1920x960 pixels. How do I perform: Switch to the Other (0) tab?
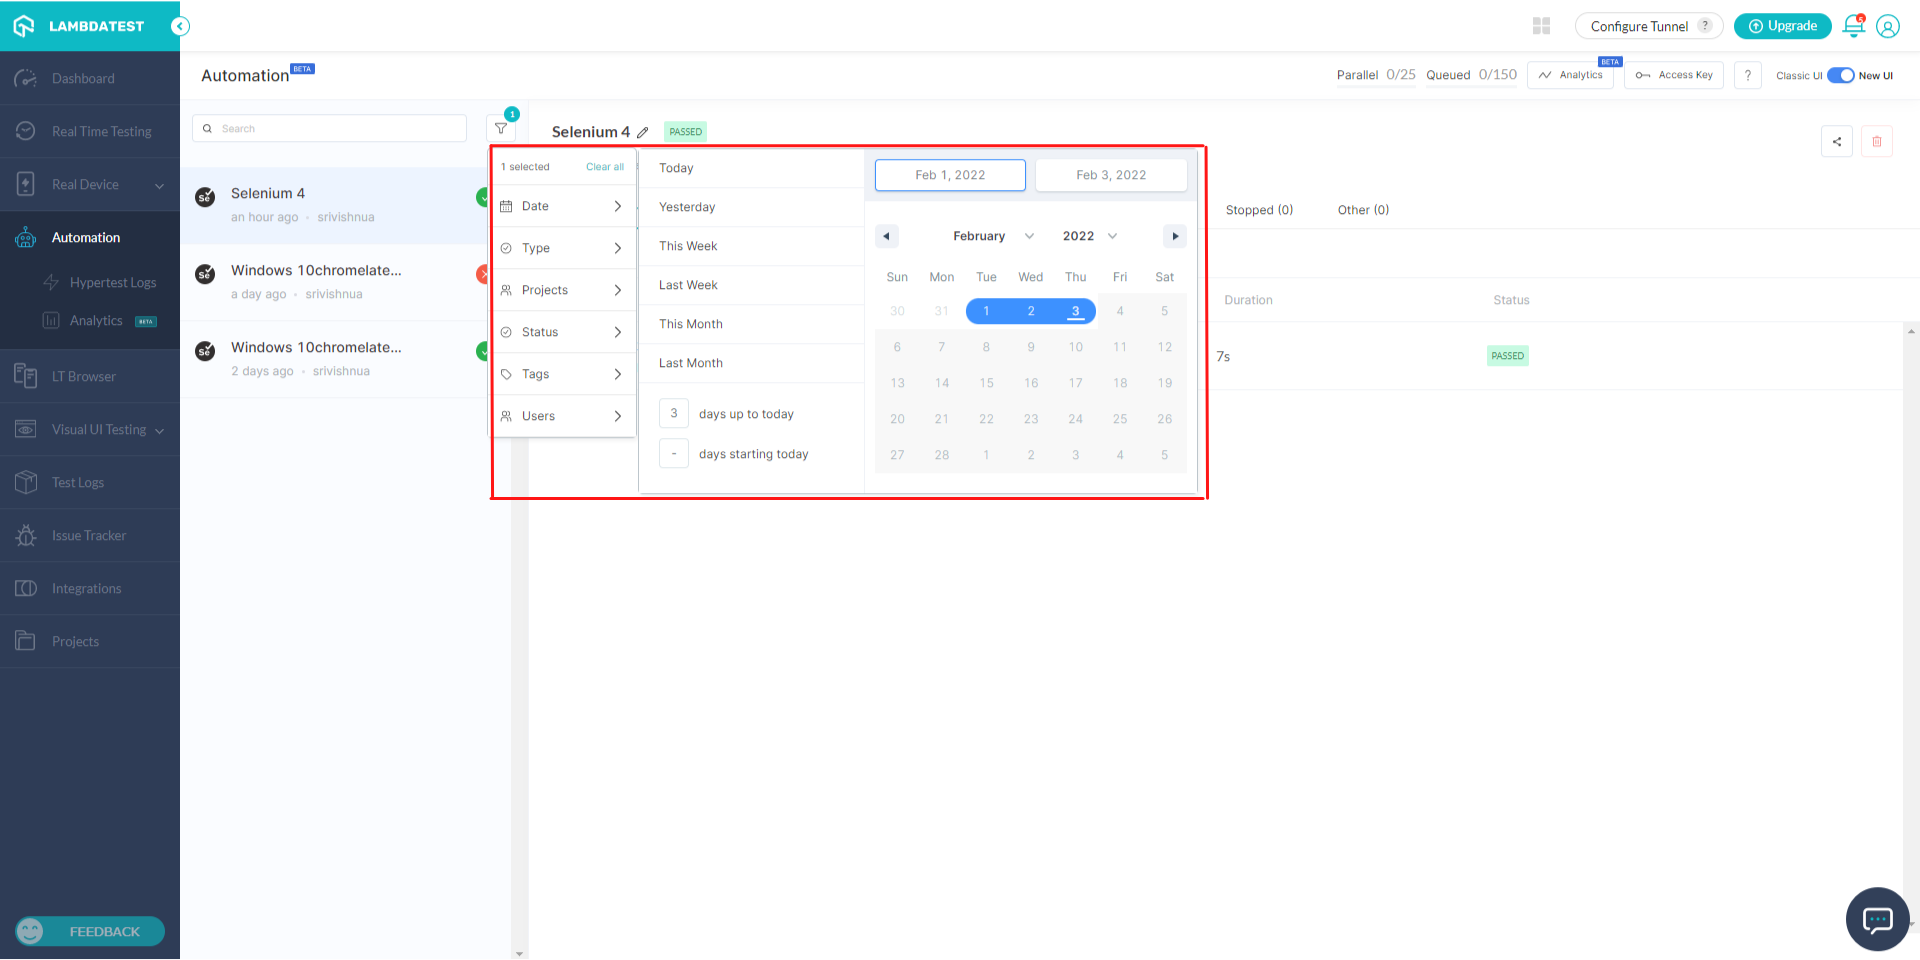tap(1363, 210)
